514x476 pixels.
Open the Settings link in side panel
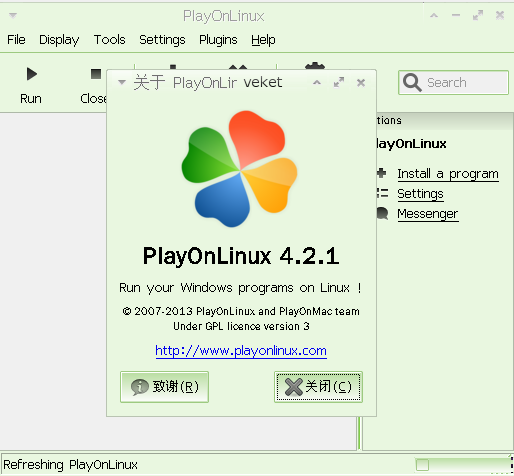pos(420,194)
